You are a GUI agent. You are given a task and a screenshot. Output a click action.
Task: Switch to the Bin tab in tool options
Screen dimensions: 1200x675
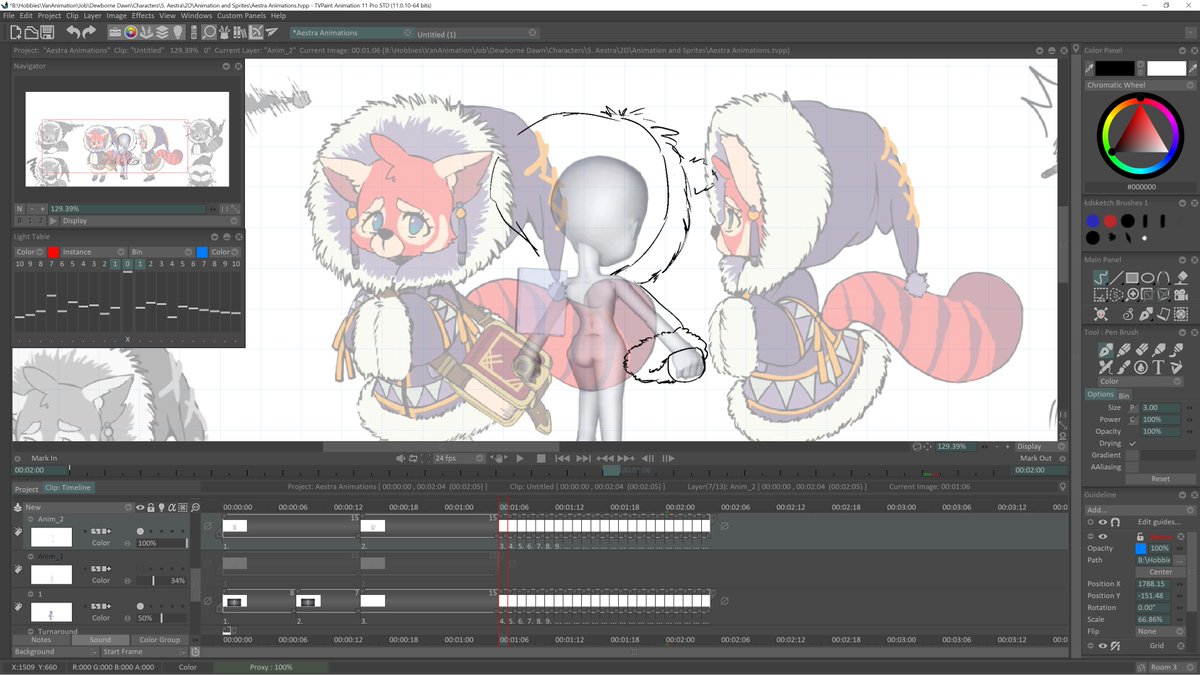[1124, 395]
